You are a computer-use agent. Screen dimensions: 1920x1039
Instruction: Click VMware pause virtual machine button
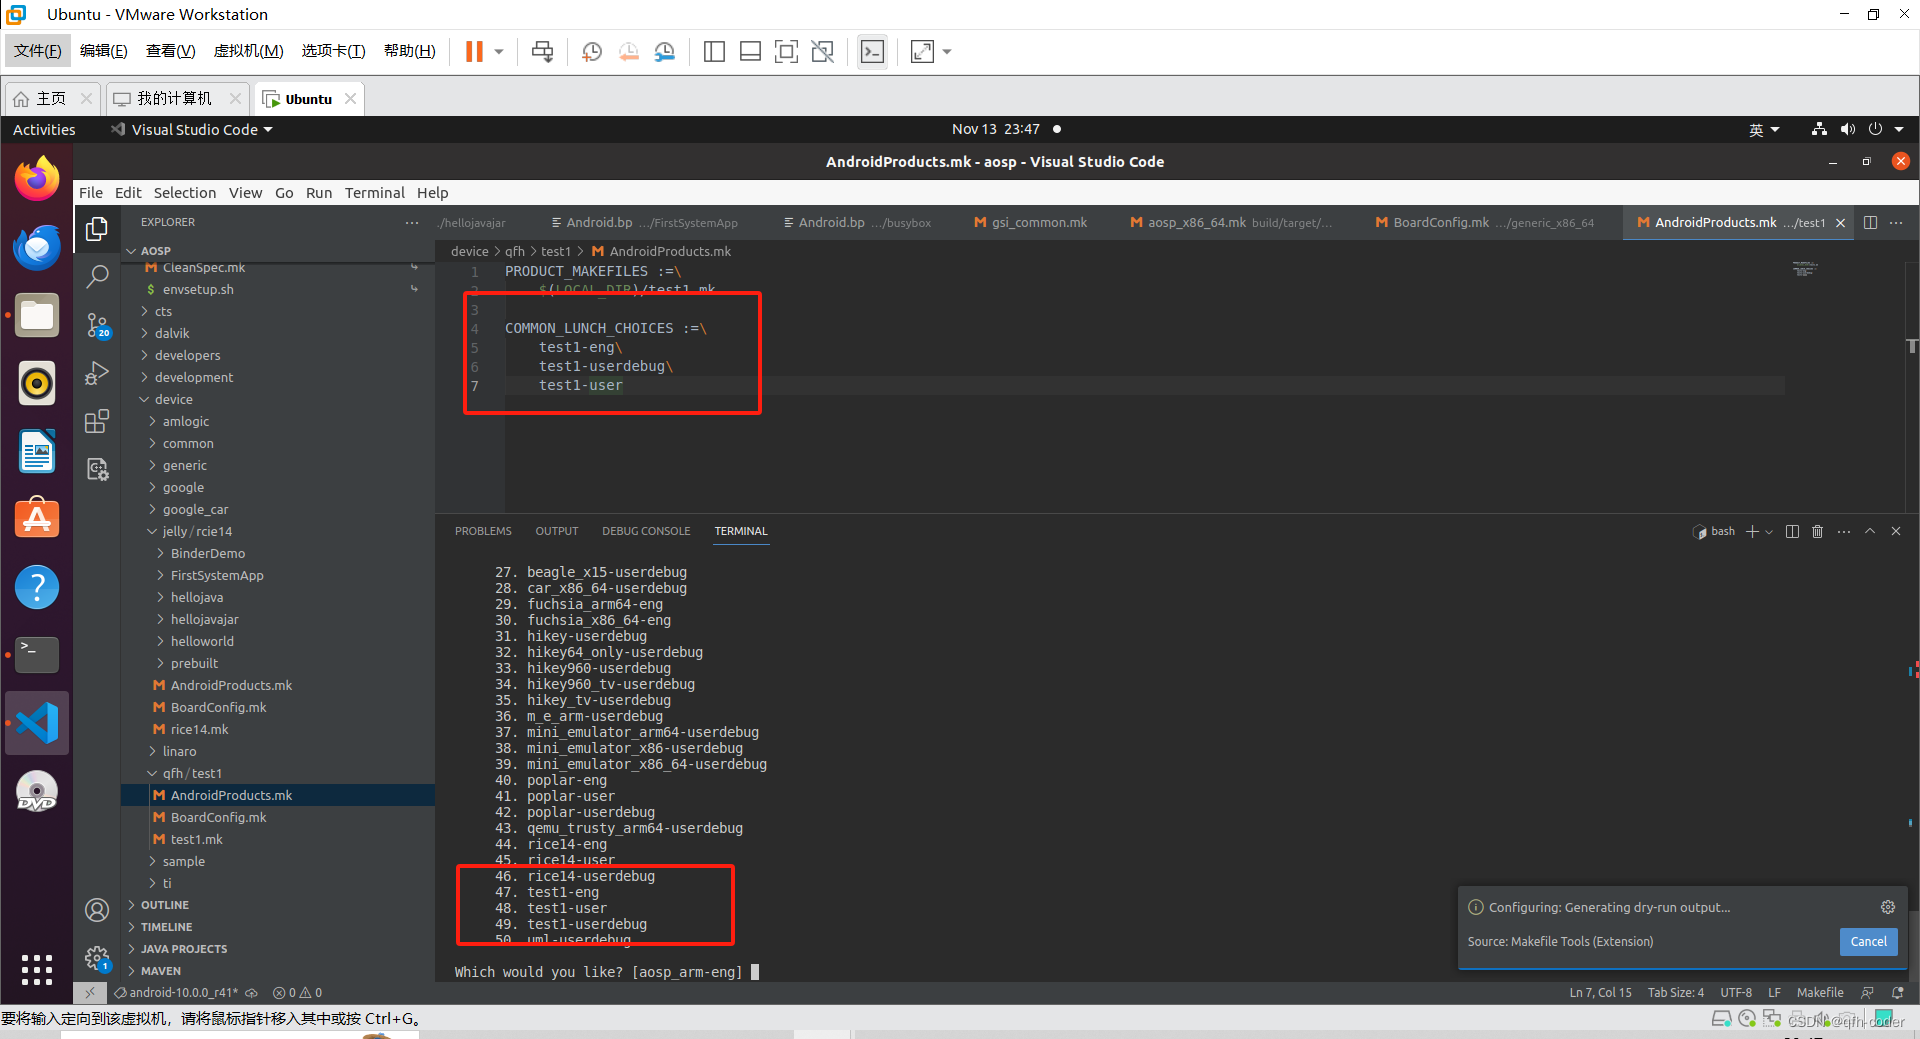click(474, 52)
